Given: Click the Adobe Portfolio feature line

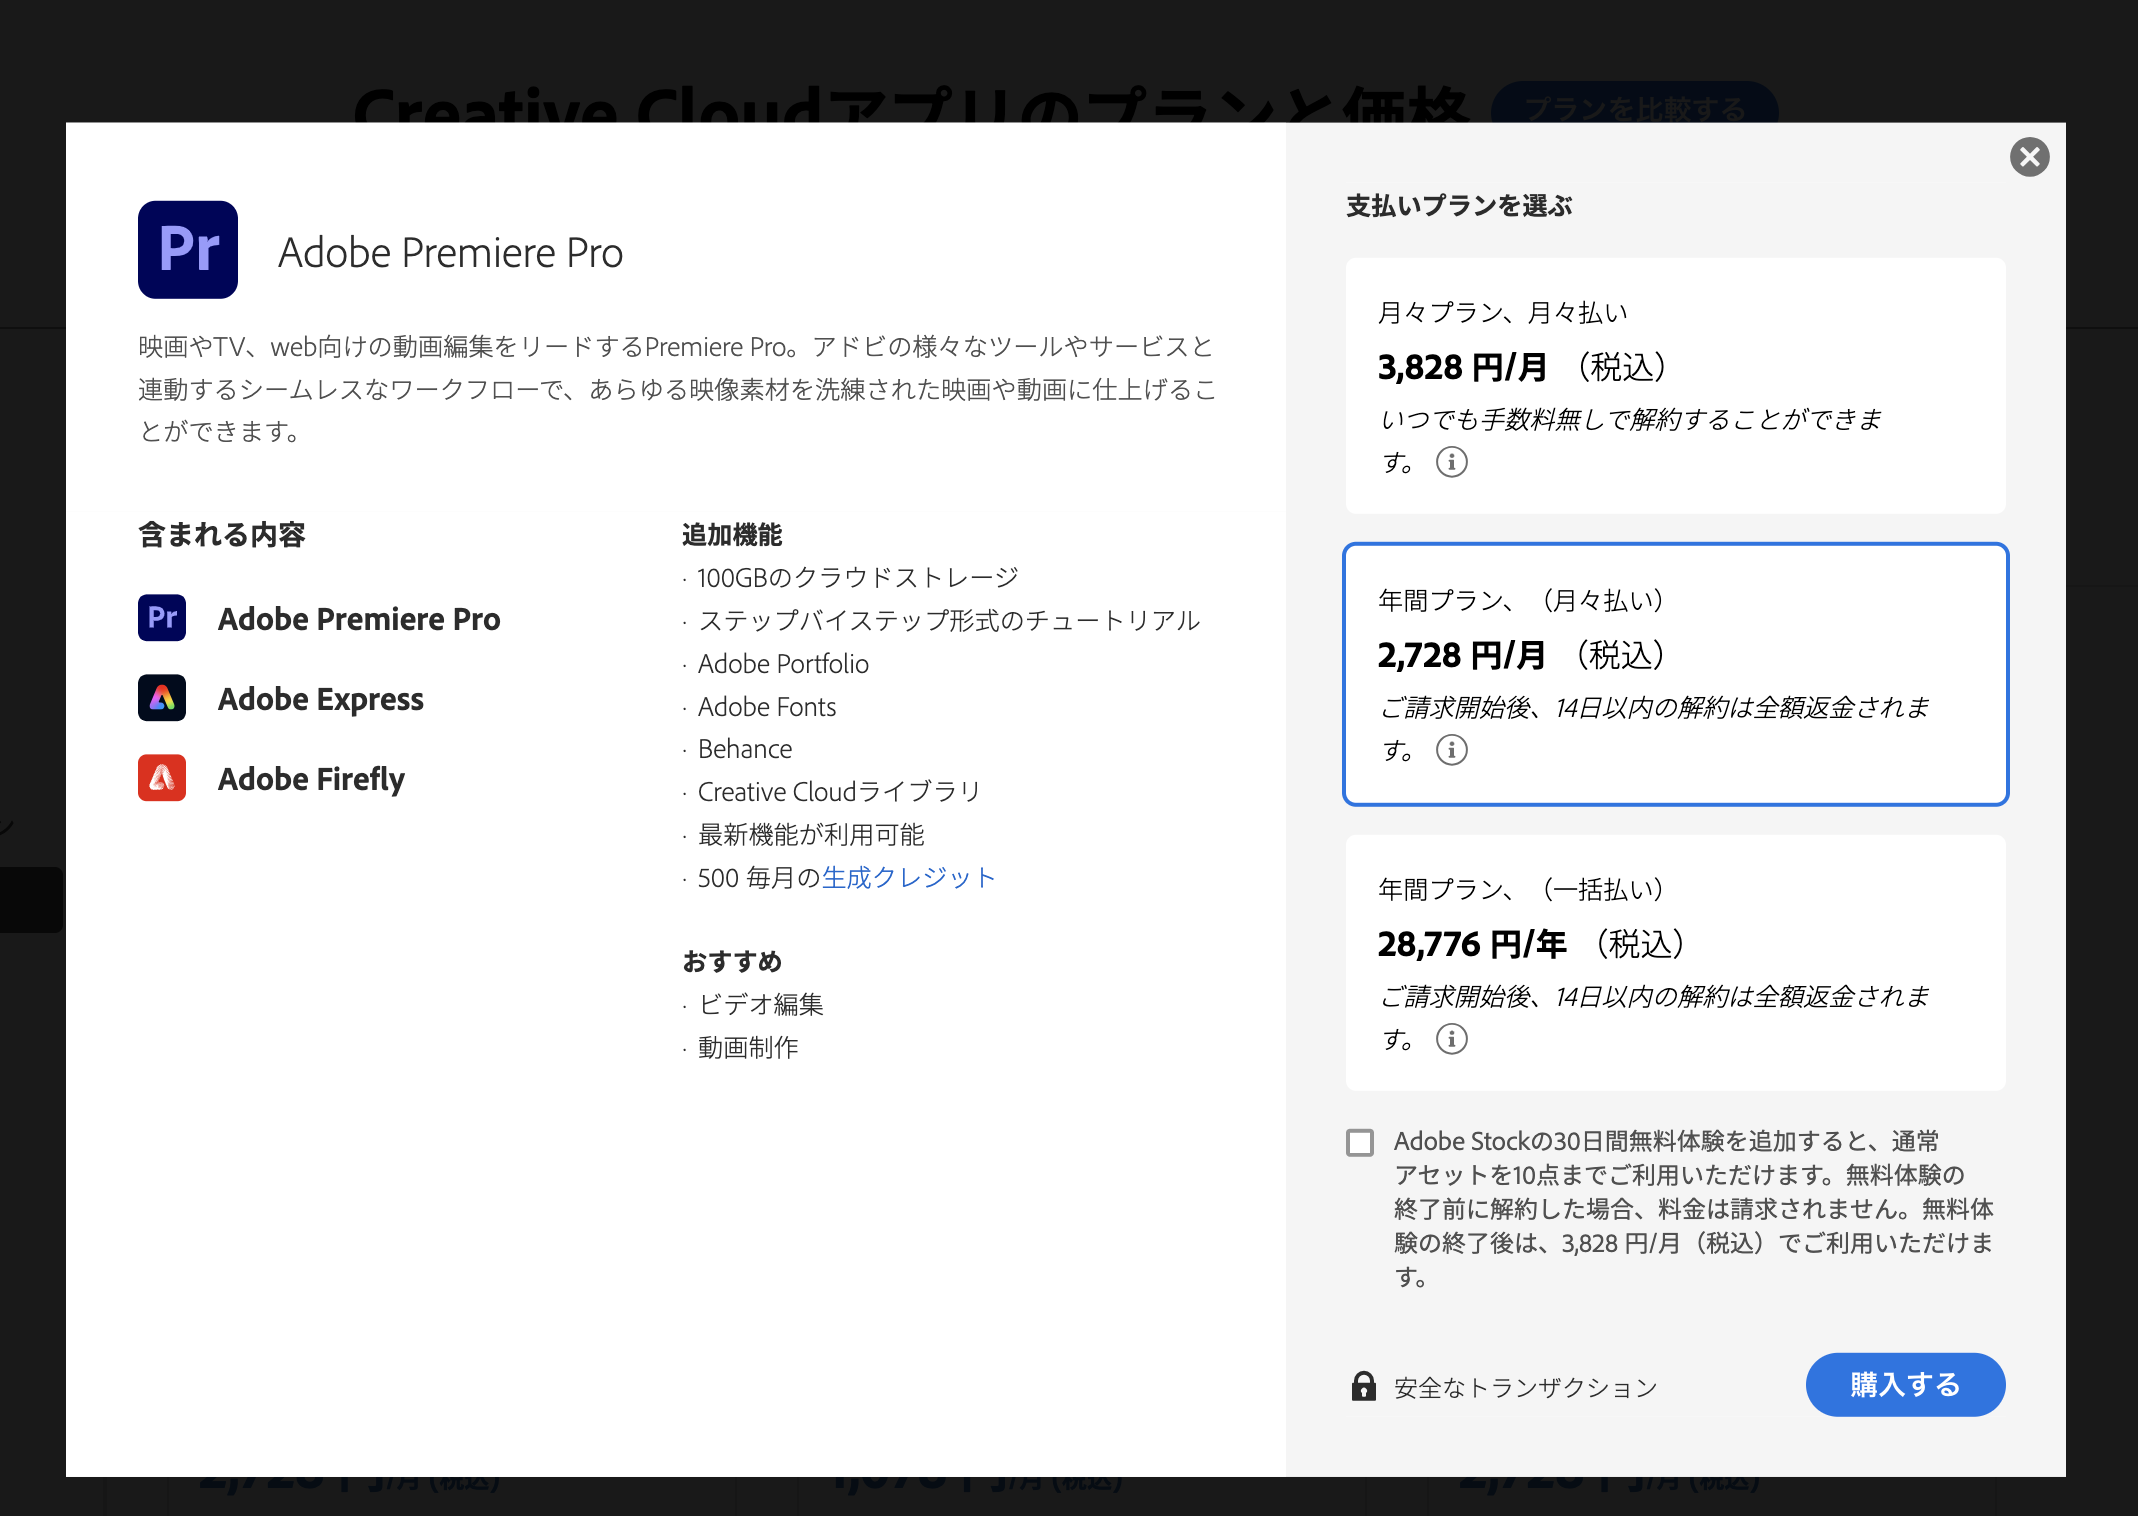Looking at the screenshot, I should pyautogui.click(x=783, y=664).
